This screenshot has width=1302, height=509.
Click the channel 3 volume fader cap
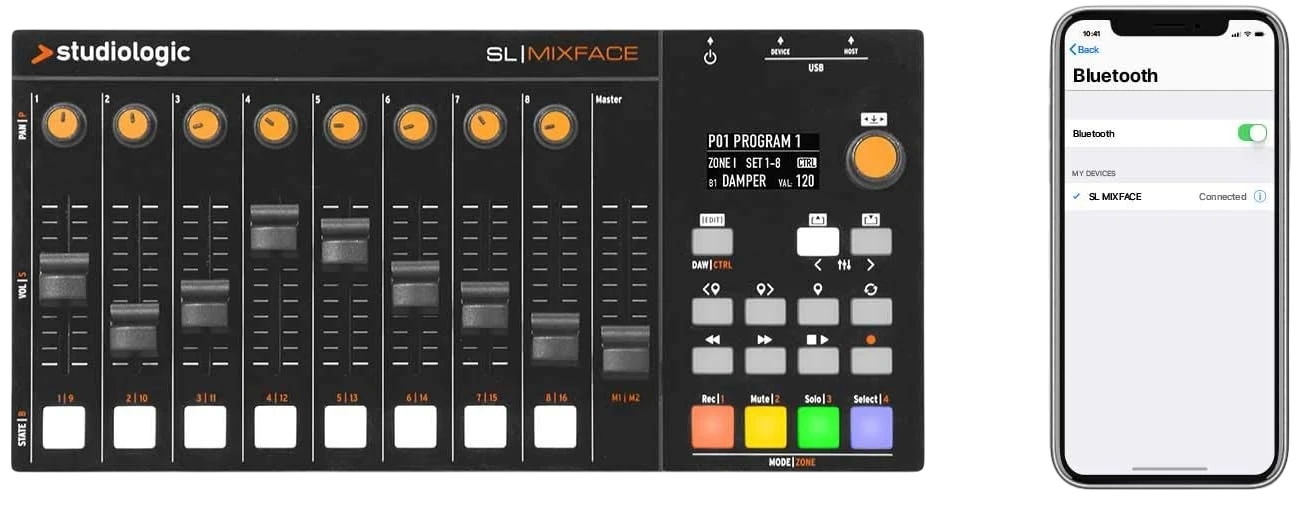(205, 303)
